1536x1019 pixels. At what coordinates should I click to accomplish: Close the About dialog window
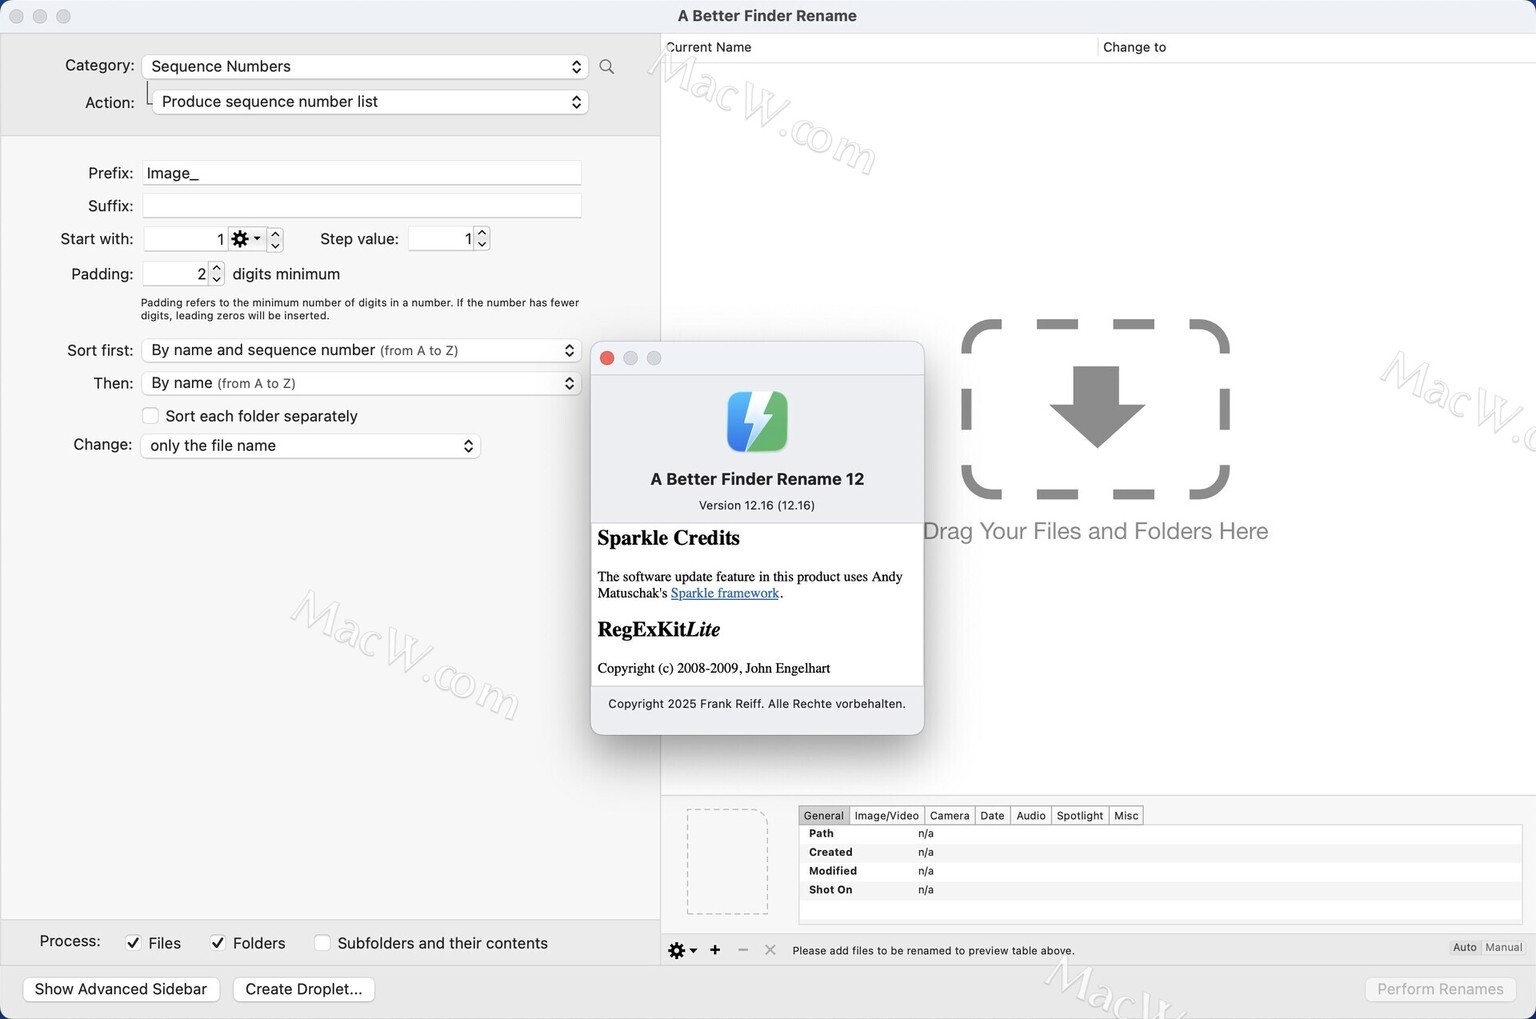tap(607, 358)
